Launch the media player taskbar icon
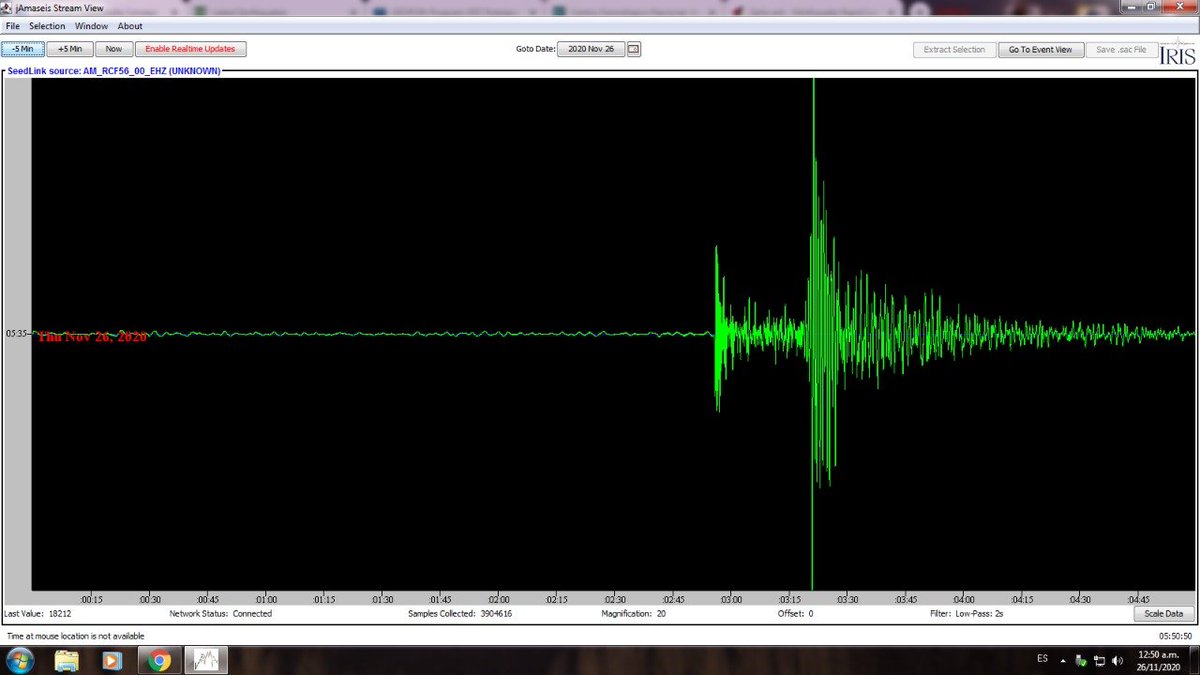 (x=112, y=660)
